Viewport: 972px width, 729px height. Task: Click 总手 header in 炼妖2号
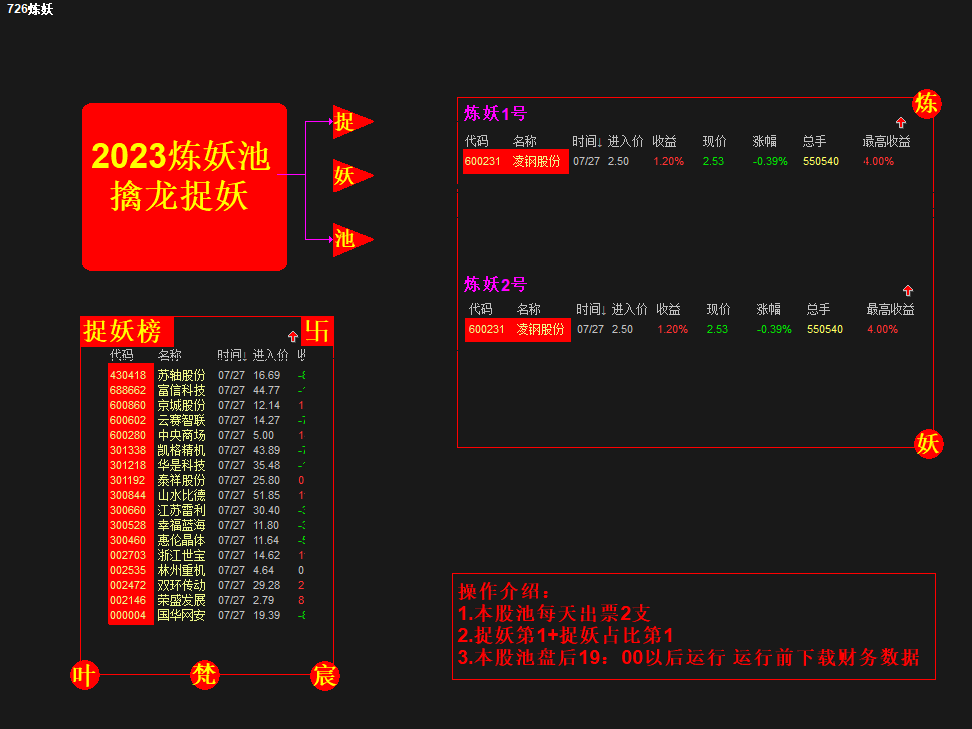click(818, 309)
